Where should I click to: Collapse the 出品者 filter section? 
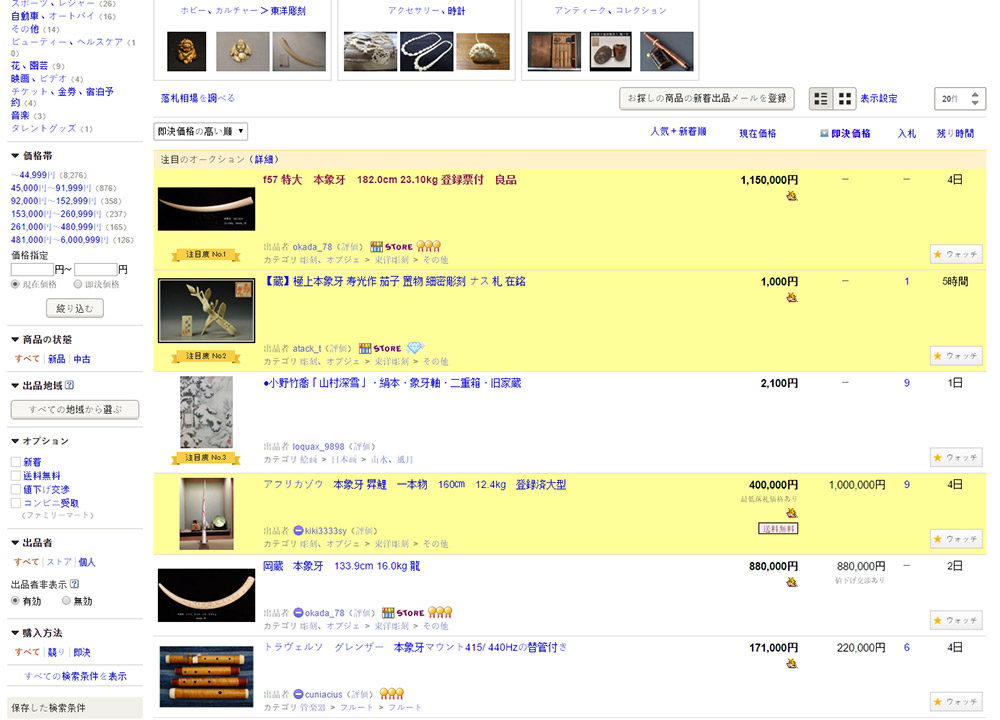15,543
